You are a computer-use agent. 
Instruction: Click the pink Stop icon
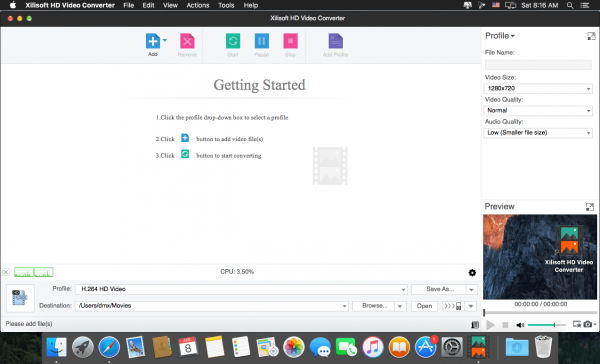pyautogui.click(x=290, y=41)
